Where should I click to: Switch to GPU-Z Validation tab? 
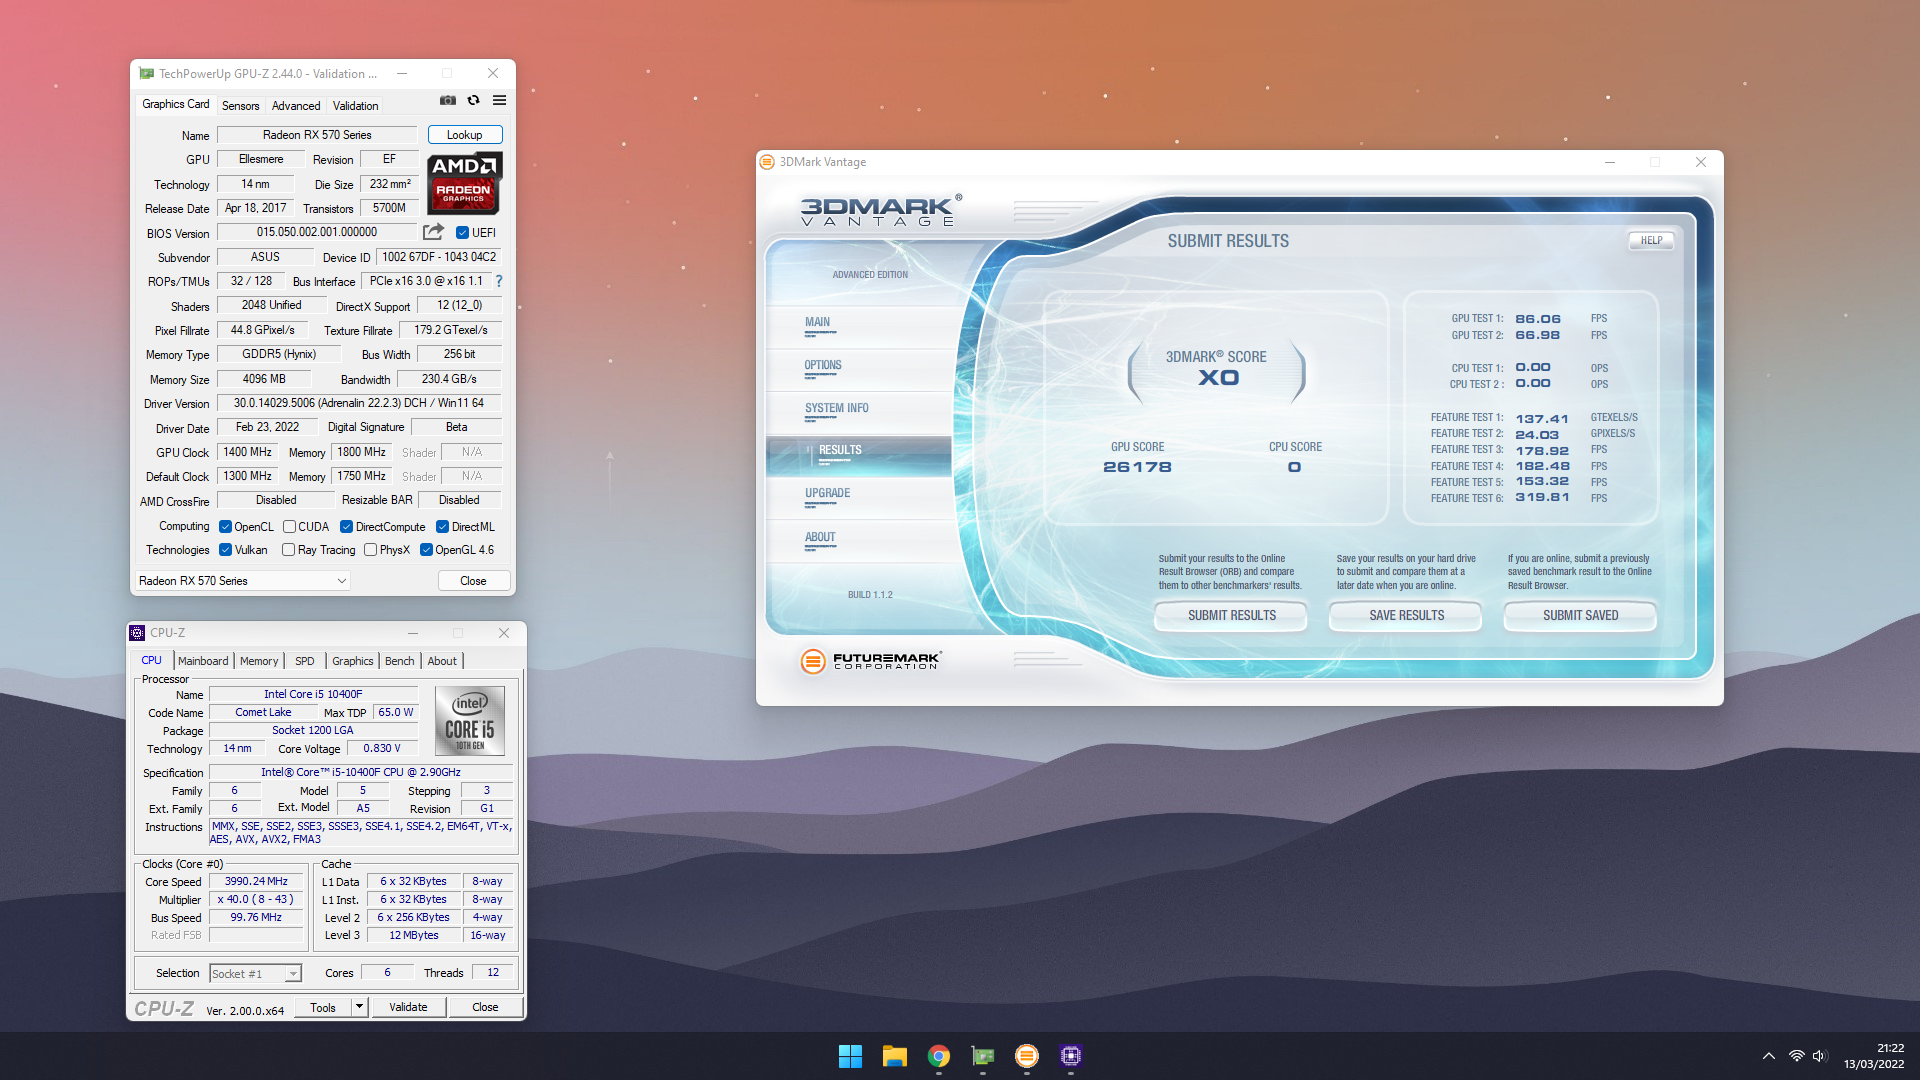pyautogui.click(x=355, y=106)
